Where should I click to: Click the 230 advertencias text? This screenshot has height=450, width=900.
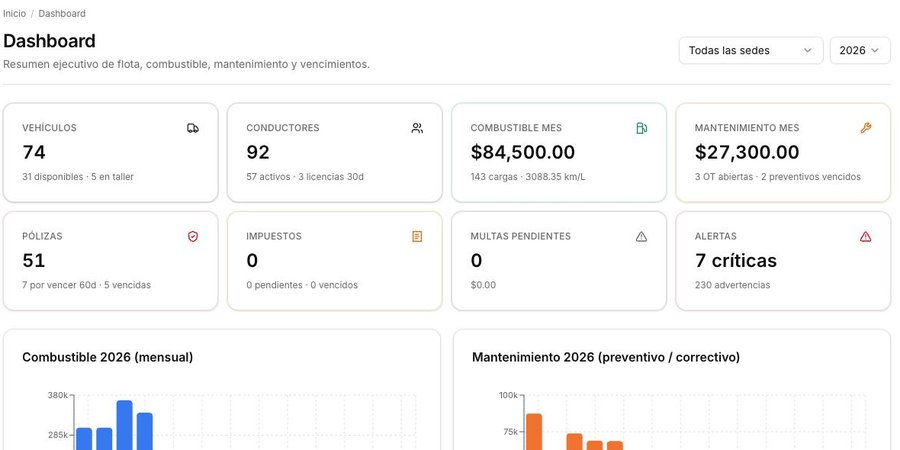click(x=732, y=285)
